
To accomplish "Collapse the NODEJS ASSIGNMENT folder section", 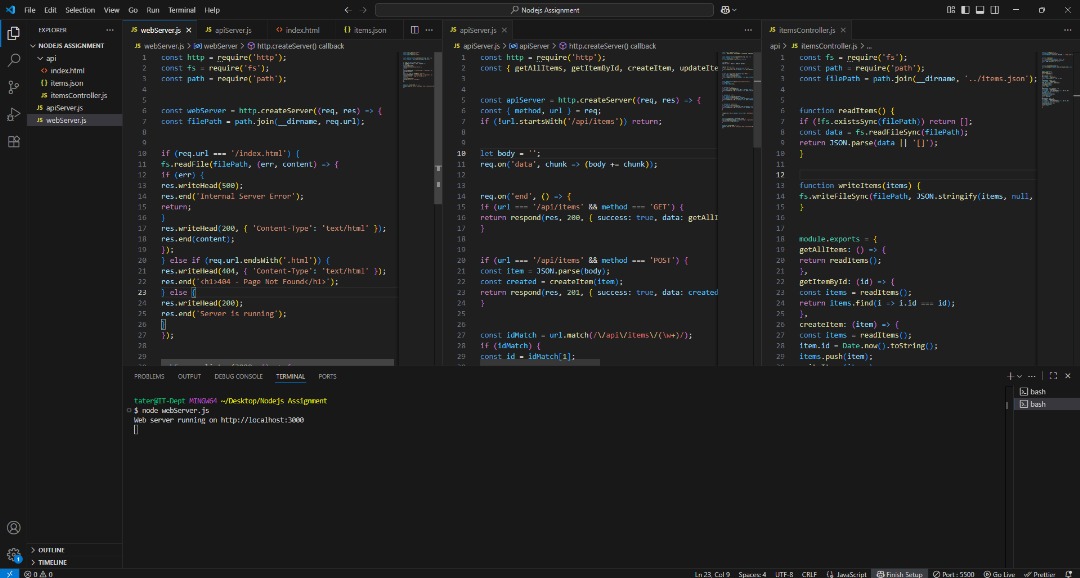I will click(72, 45).
